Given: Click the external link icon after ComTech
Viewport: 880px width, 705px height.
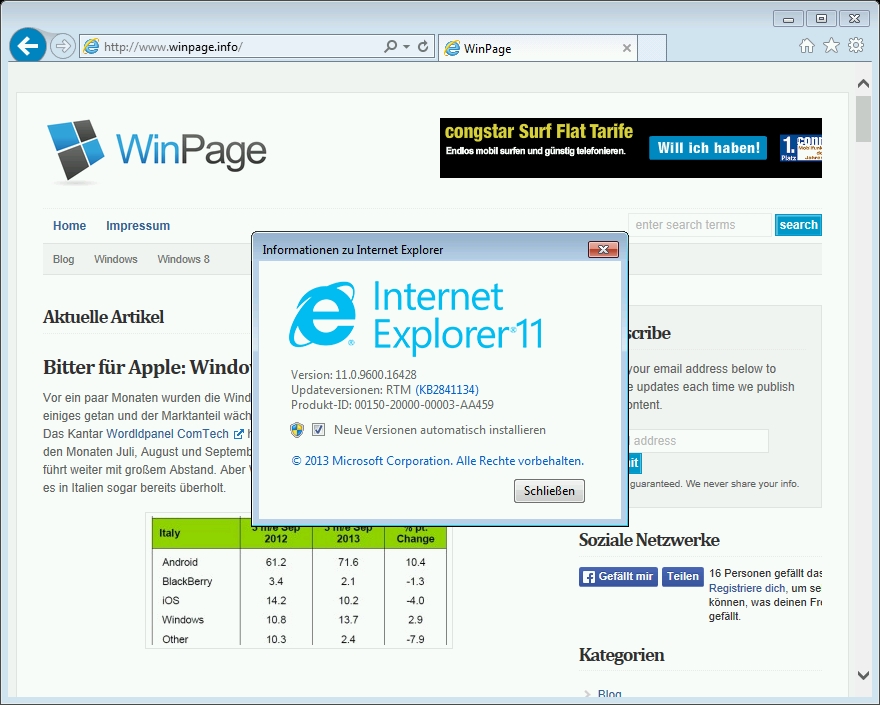Looking at the screenshot, I should click(x=239, y=434).
